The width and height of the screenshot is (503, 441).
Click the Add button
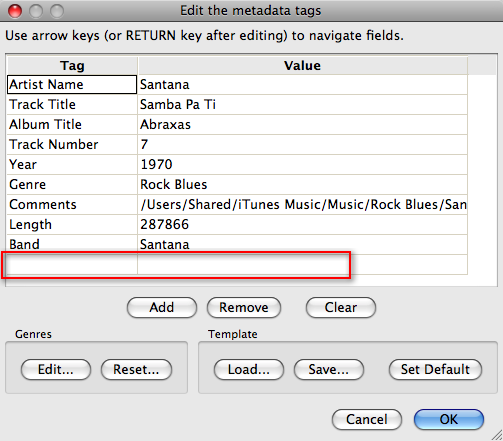162,307
